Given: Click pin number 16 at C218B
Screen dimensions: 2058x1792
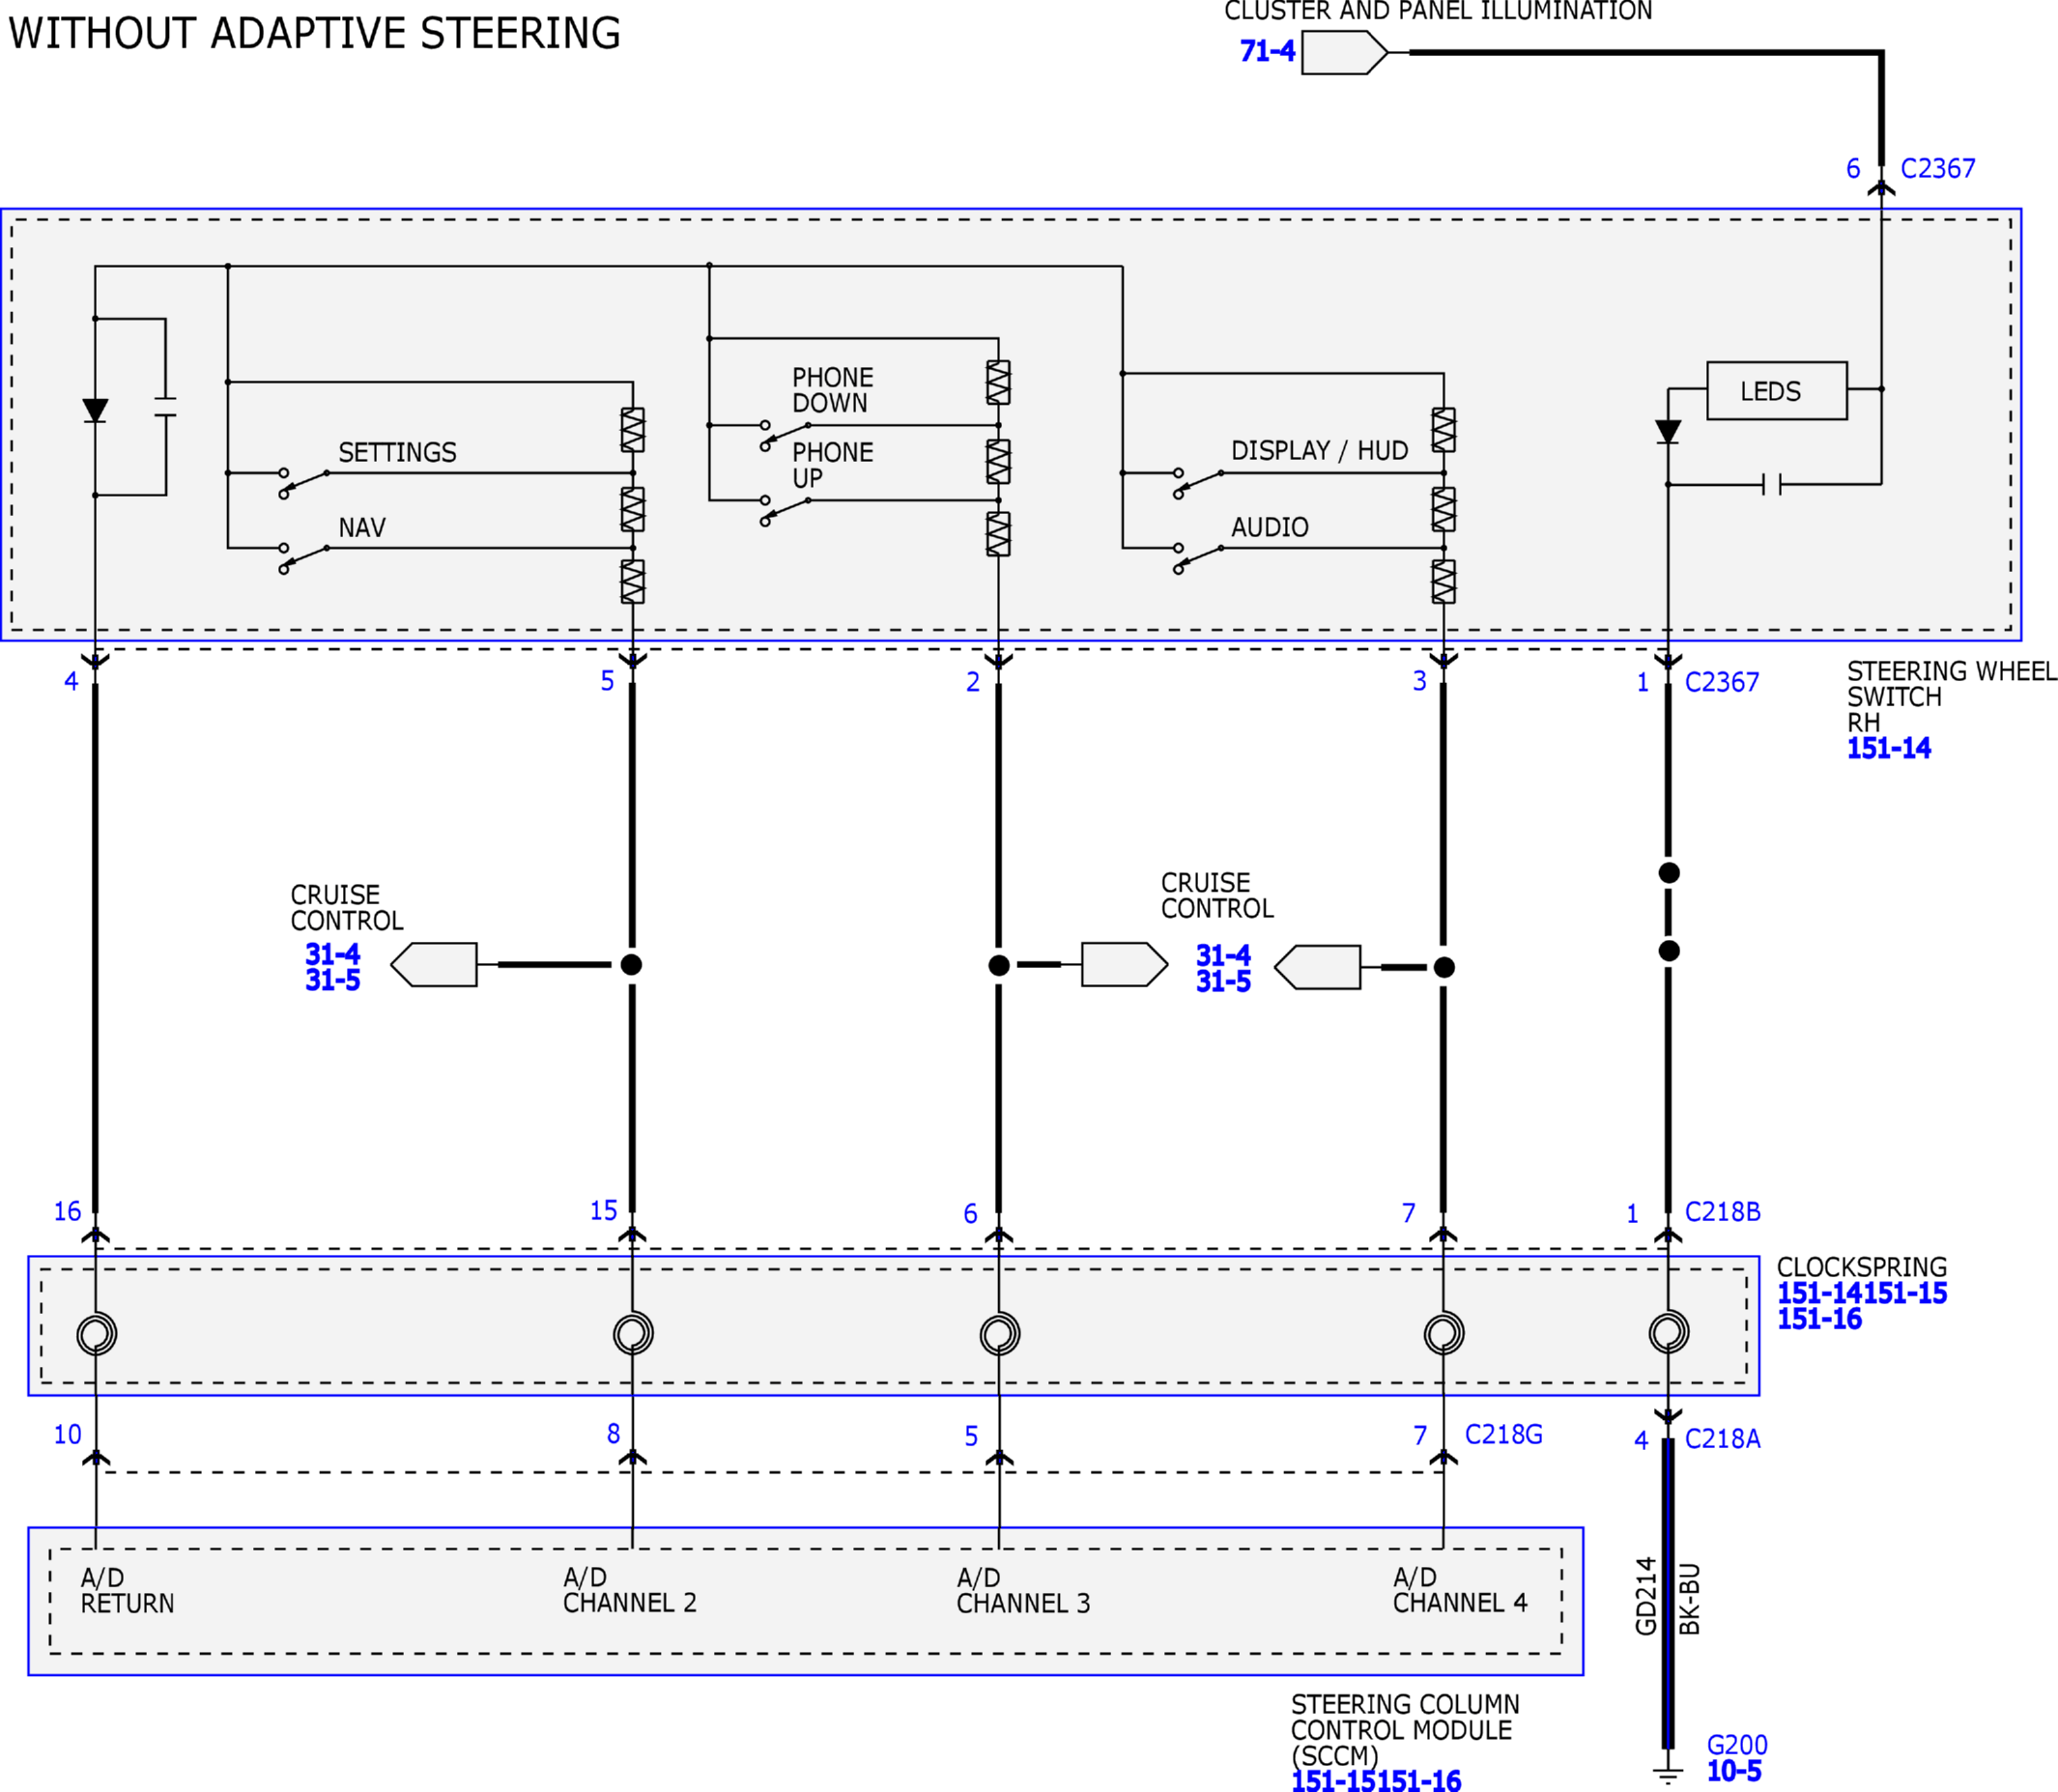Looking at the screenshot, I should pyautogui.click(x=67, y=1212).
